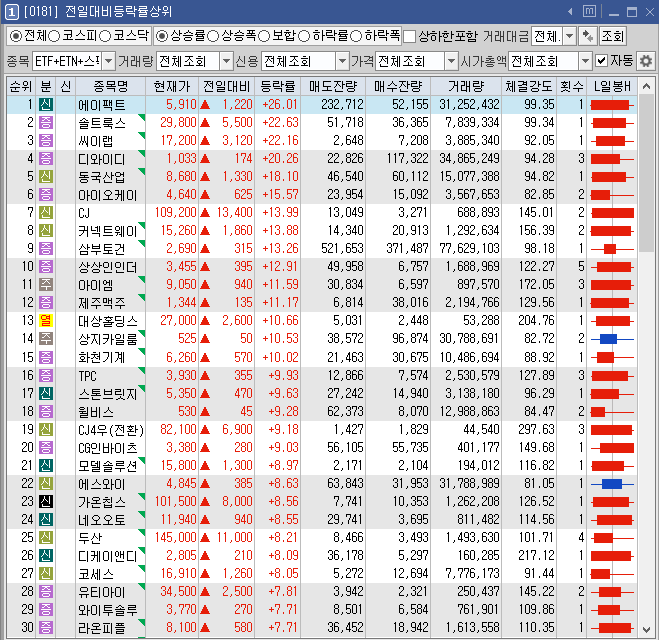Screen dimensions: 659x640
Task: Open the 가격 전체조회 dropdown
Action: coord(451,61)
